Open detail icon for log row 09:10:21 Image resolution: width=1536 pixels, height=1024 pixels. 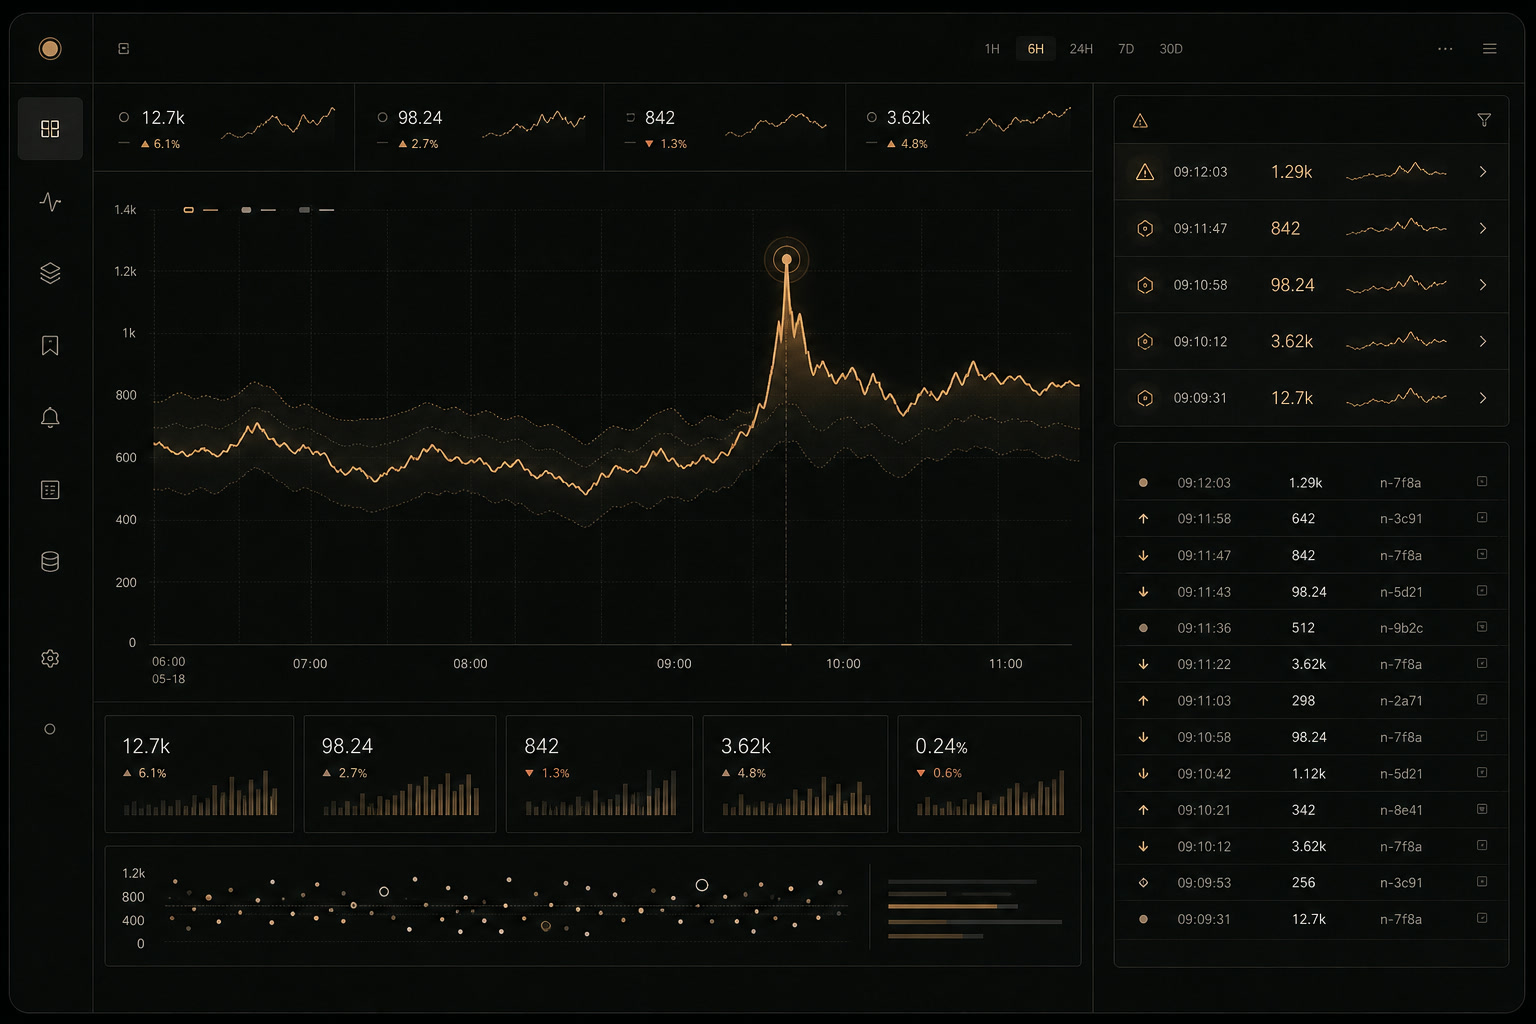pos(1482,809)
